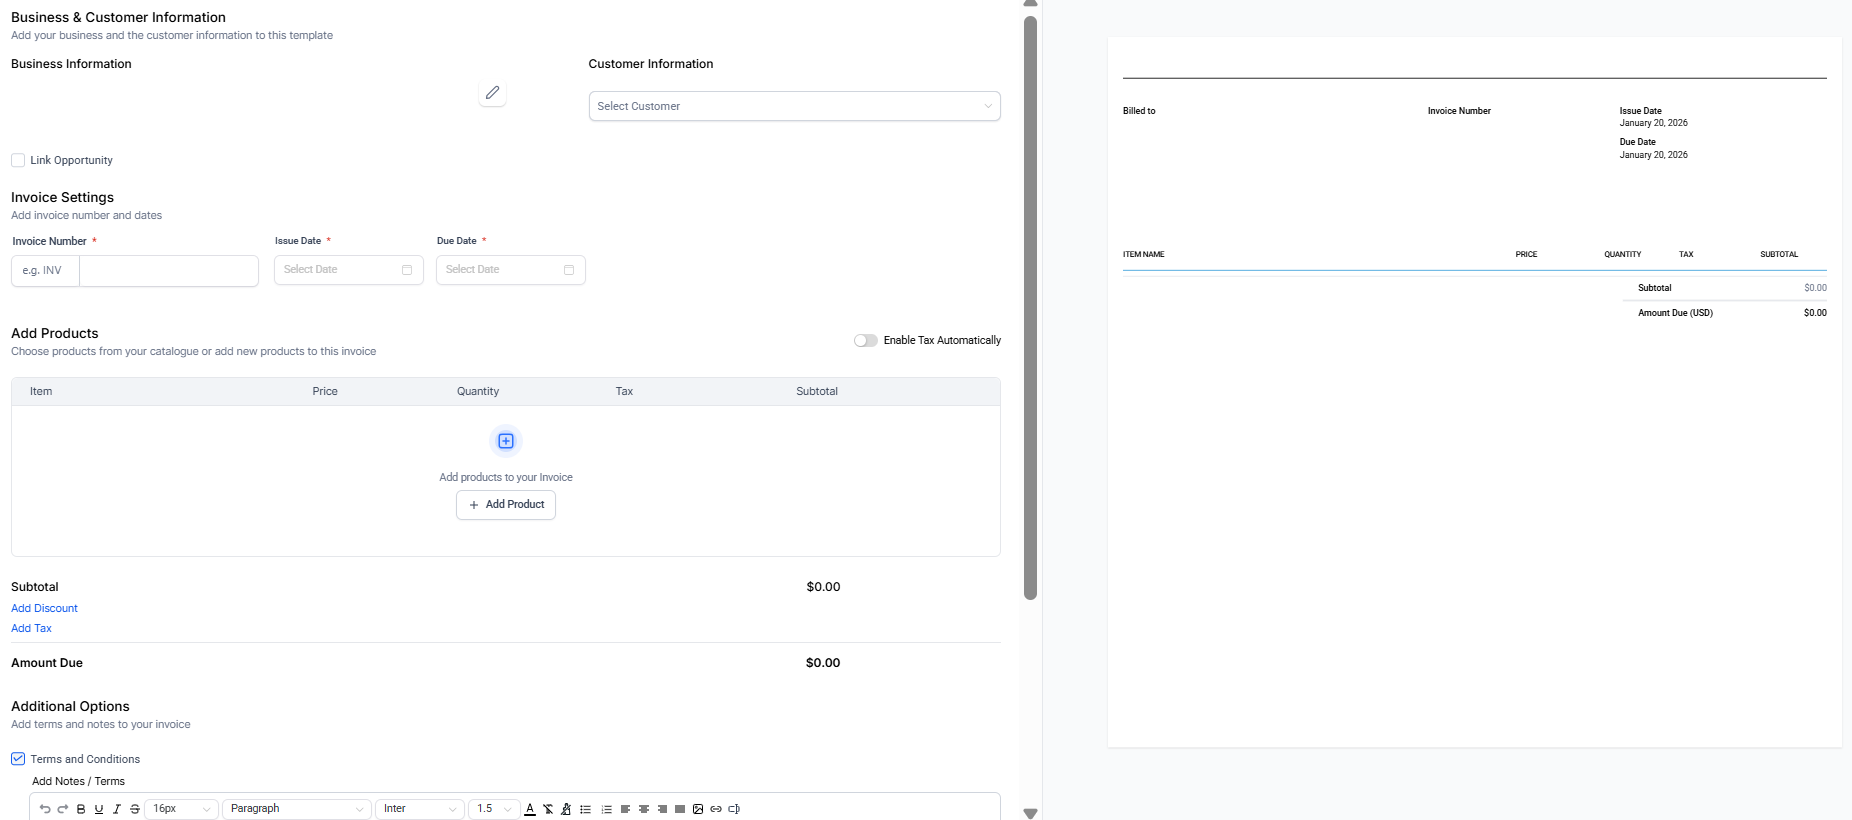This screenshot has width=1852, height=820.
Task: Open the Paragraph style dropdown
Action: coord(296,809)
